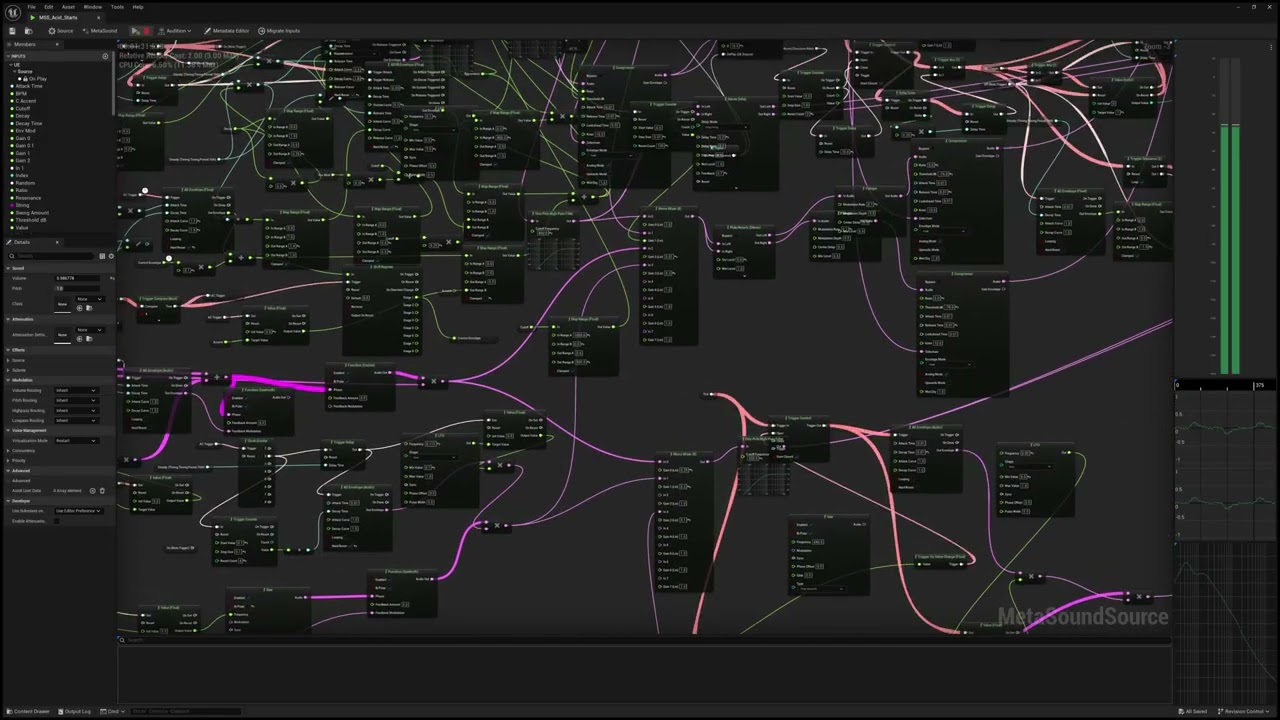Screen dimensions: 1280x720
Task: Open the Class asset dropdown
Action: 90,298
